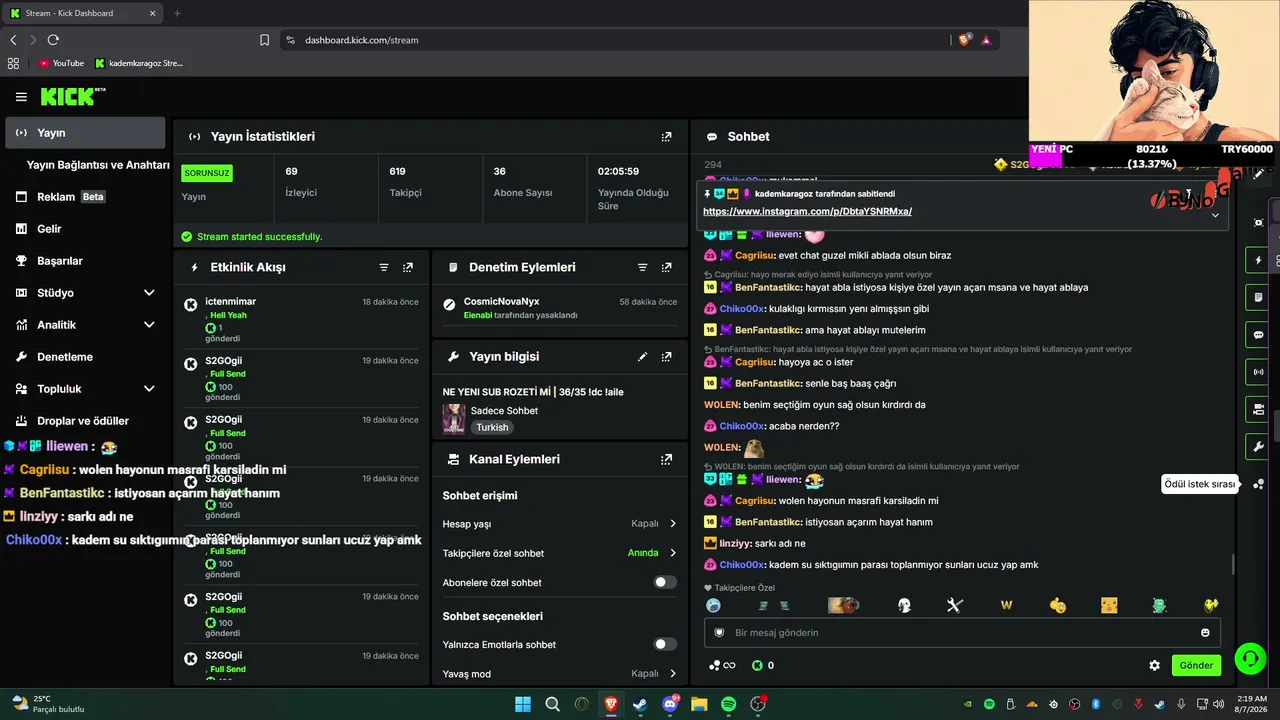The width and height of the screenshot is (1280, 720).
Task: Click the channel points infinity icon
Action: point(722,666)
